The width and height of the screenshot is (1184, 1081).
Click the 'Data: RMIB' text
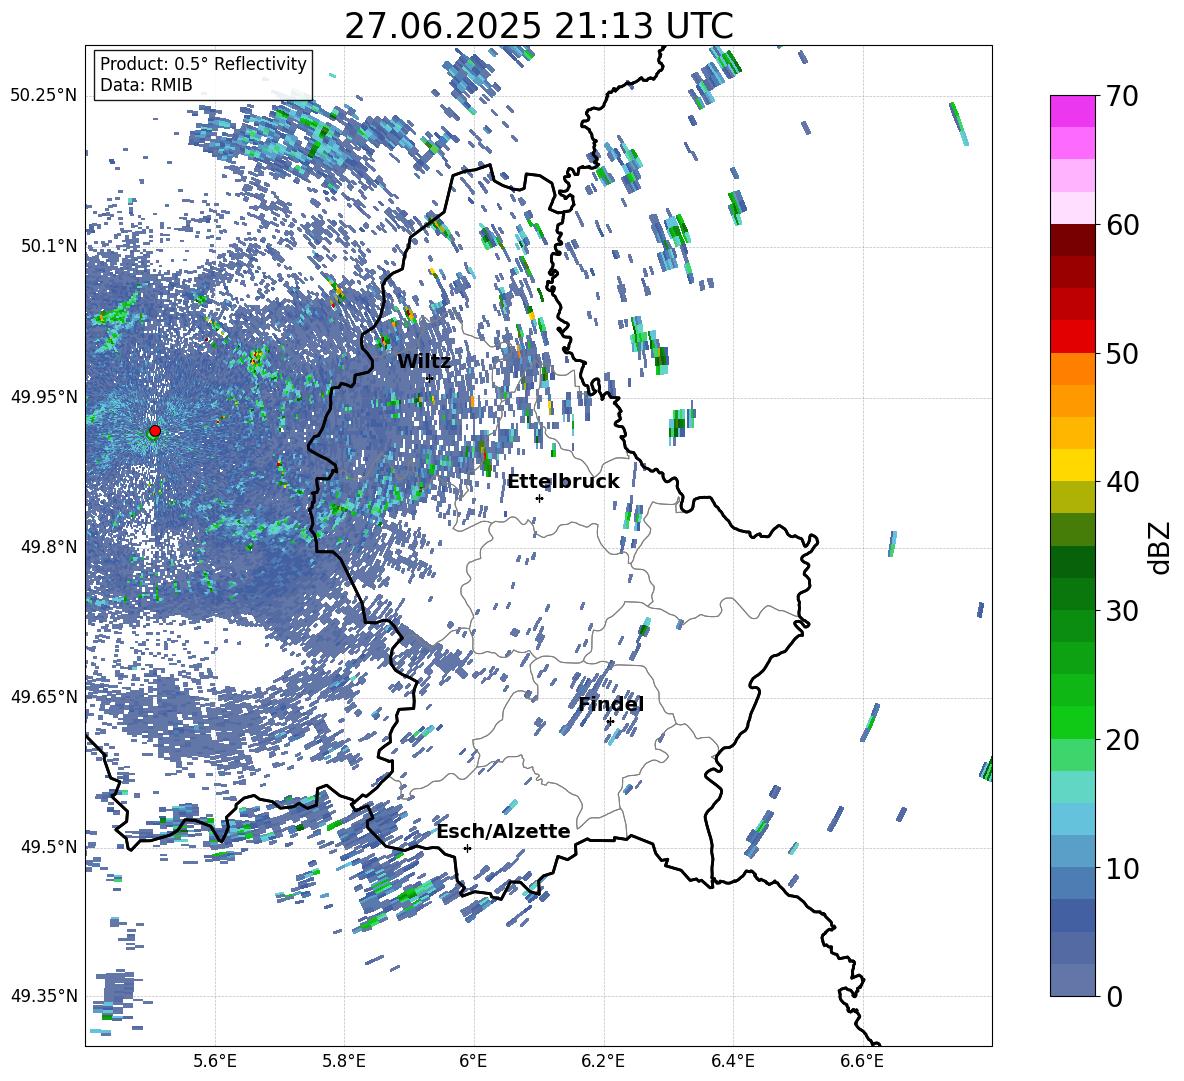[x=146, y=85]
